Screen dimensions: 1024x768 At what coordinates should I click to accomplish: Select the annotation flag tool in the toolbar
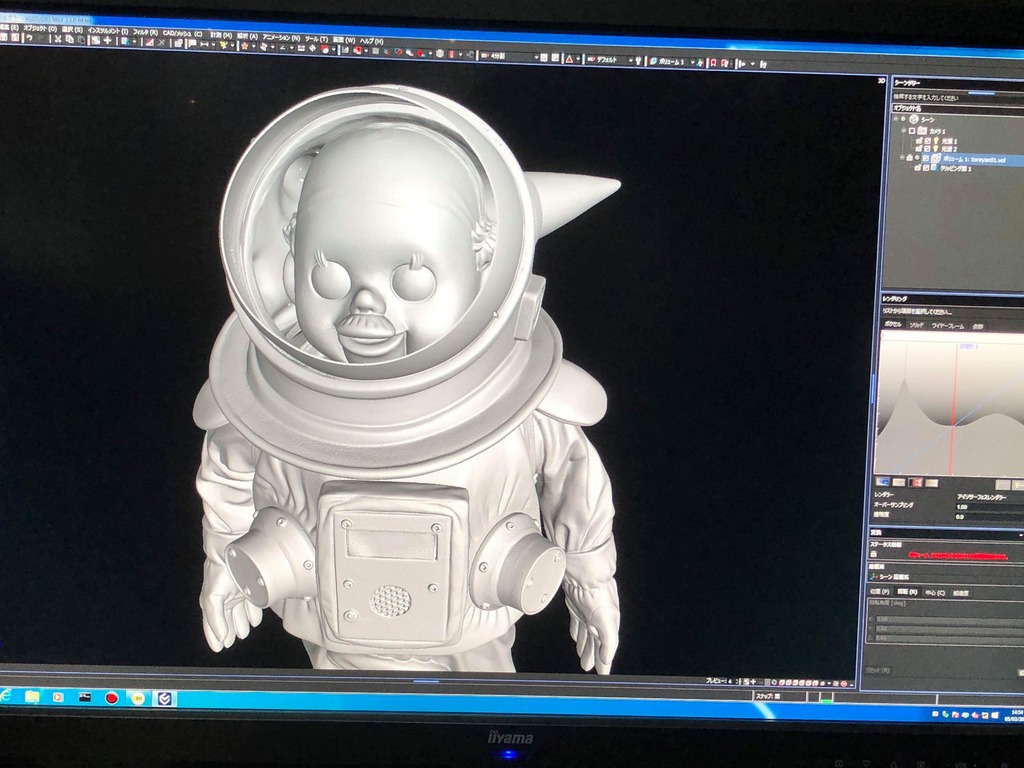tap(193, 43)
